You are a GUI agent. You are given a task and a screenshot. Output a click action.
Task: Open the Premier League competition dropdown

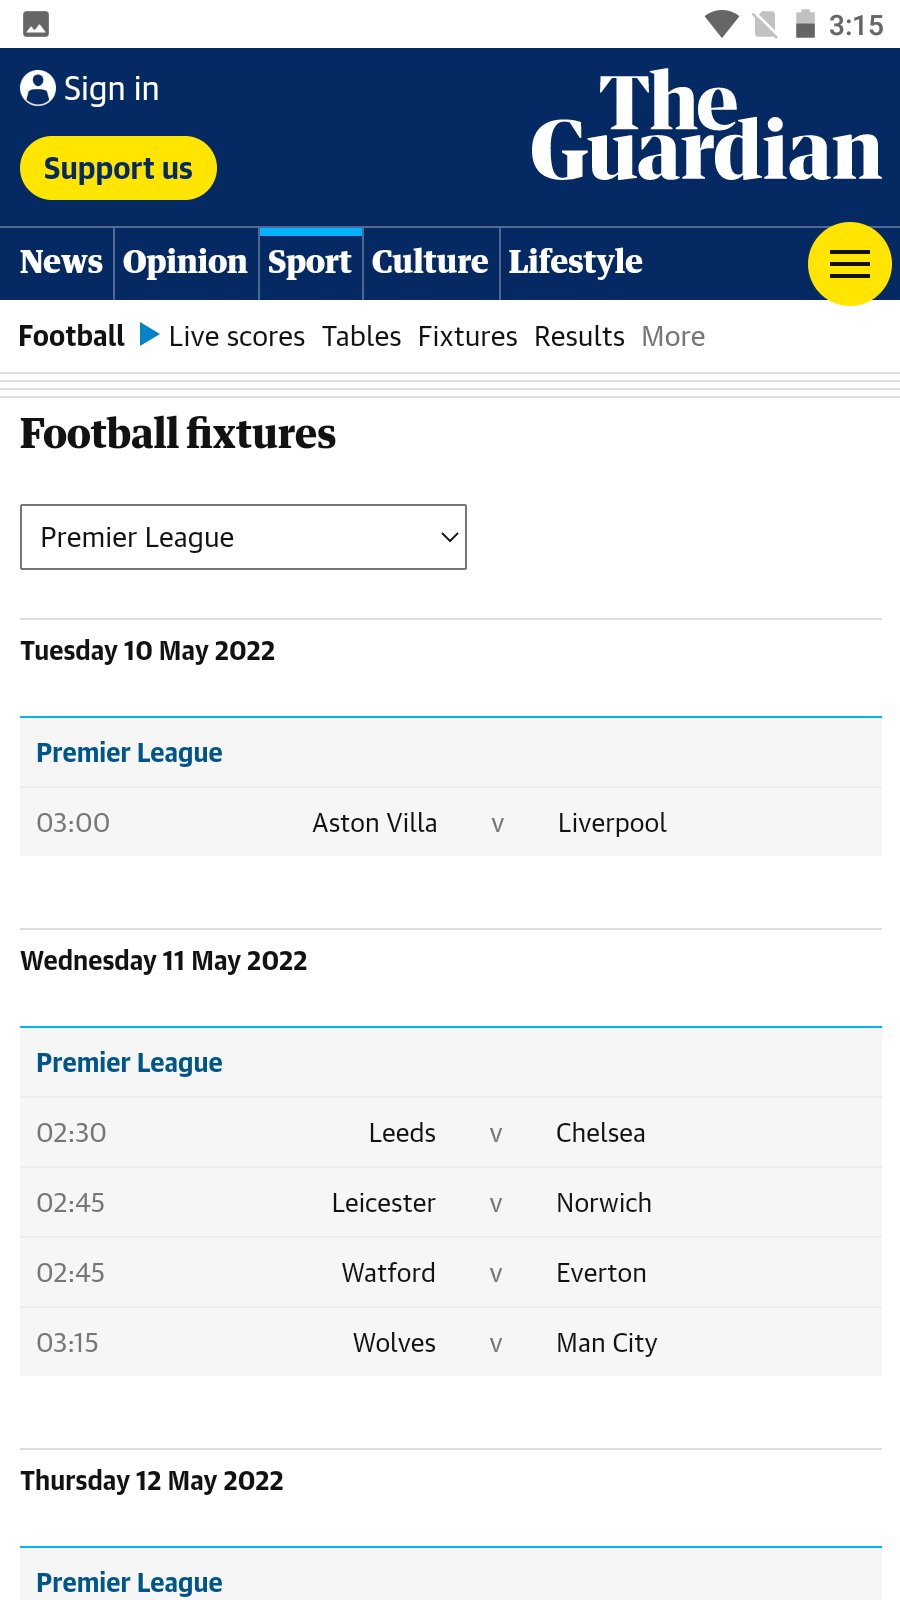point(243,537)
